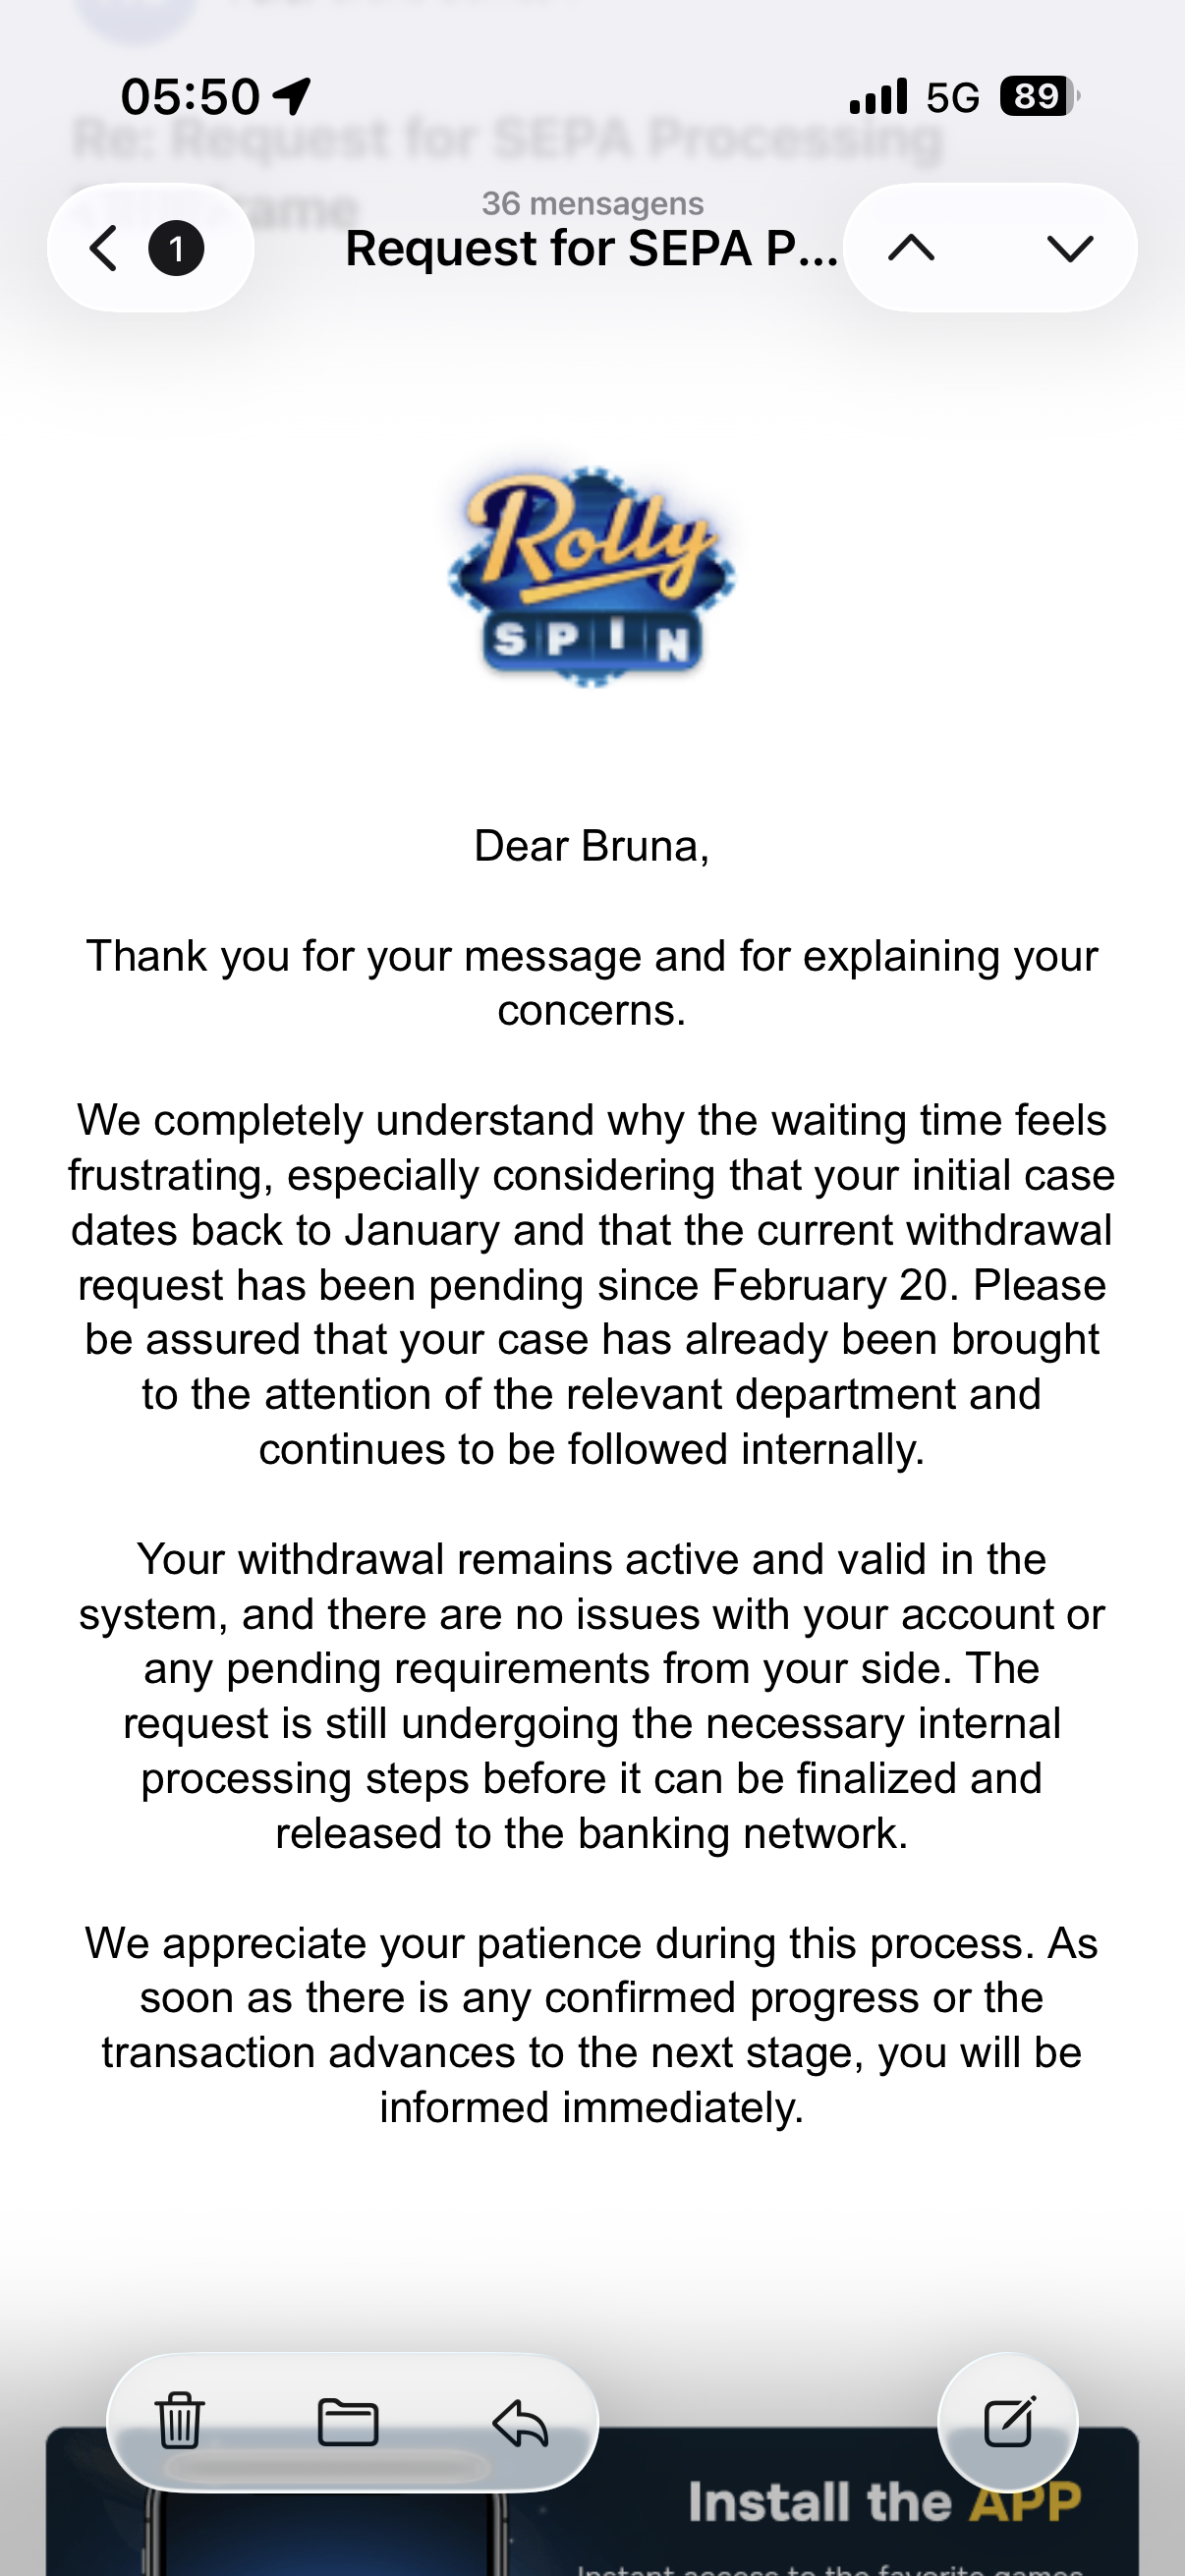Tap the back chevron to return to inbox
1185x2576 pixels.
(104, 248)
